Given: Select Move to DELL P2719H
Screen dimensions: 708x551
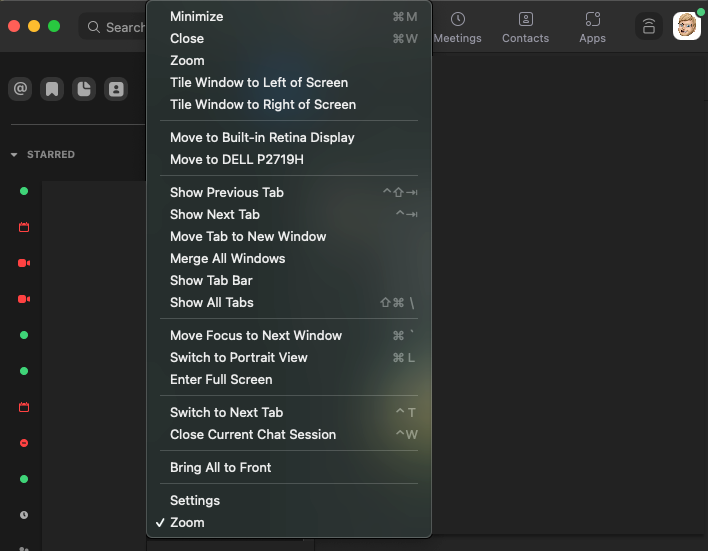Looking at the screenshot, I should [236, 159].
